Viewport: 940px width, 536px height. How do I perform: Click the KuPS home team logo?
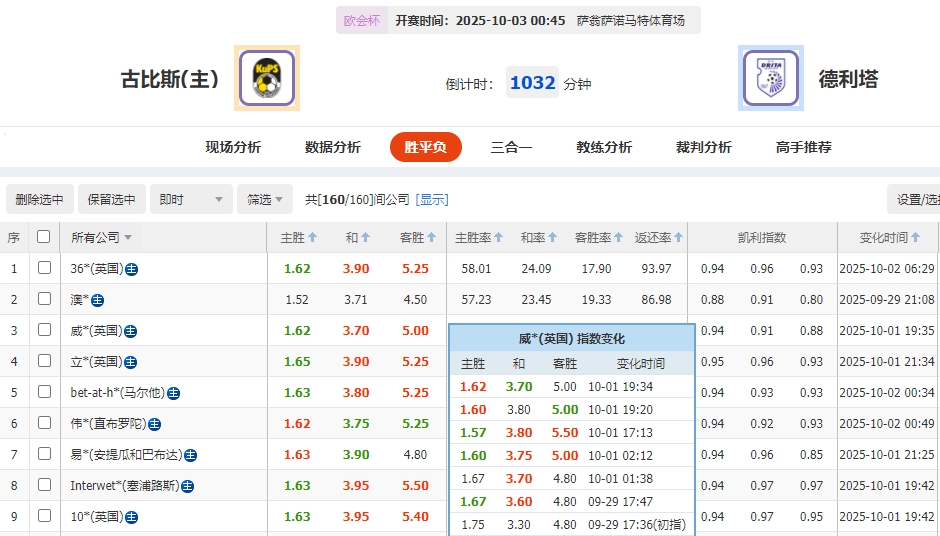pos(267,78)
